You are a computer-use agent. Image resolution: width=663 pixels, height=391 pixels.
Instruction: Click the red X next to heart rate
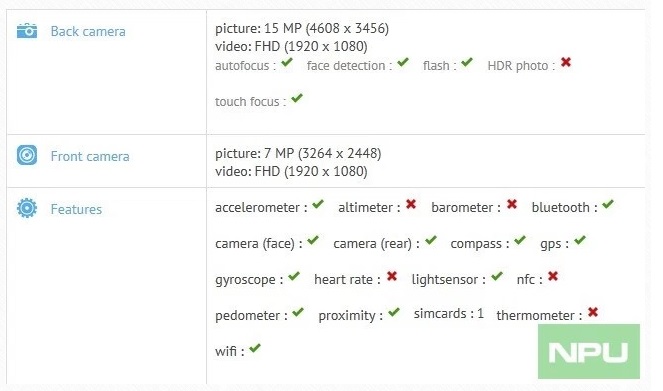[x=392, y=276]
